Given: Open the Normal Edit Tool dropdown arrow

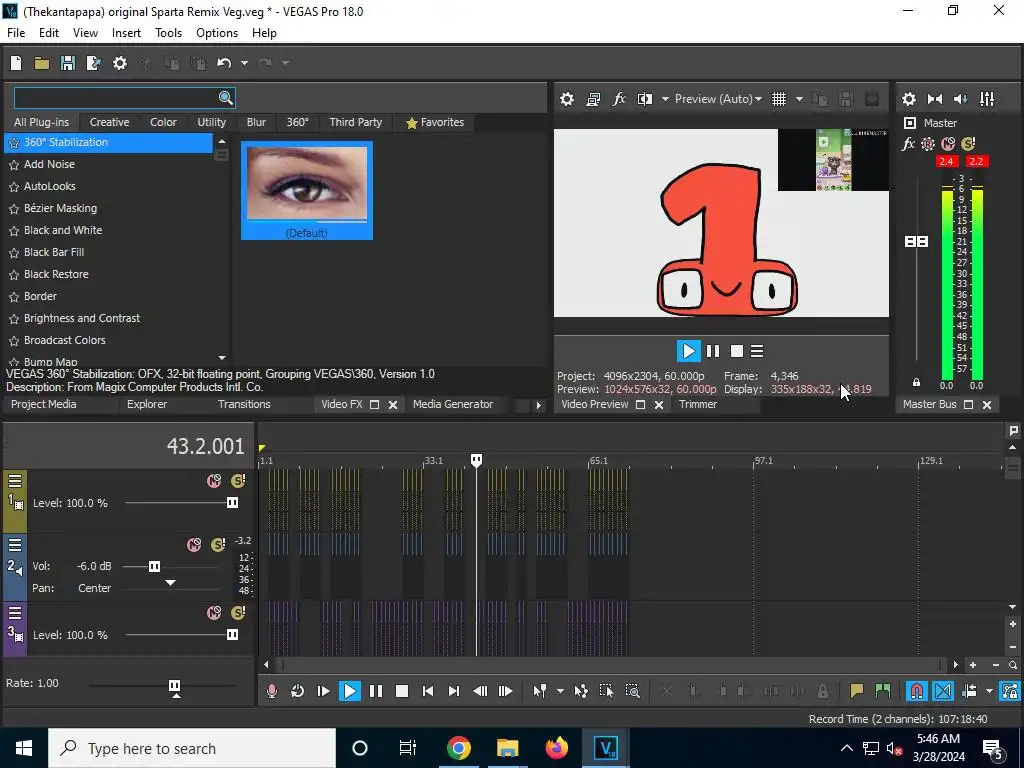Looking at the screenshot, I should (x=560, y=691).
